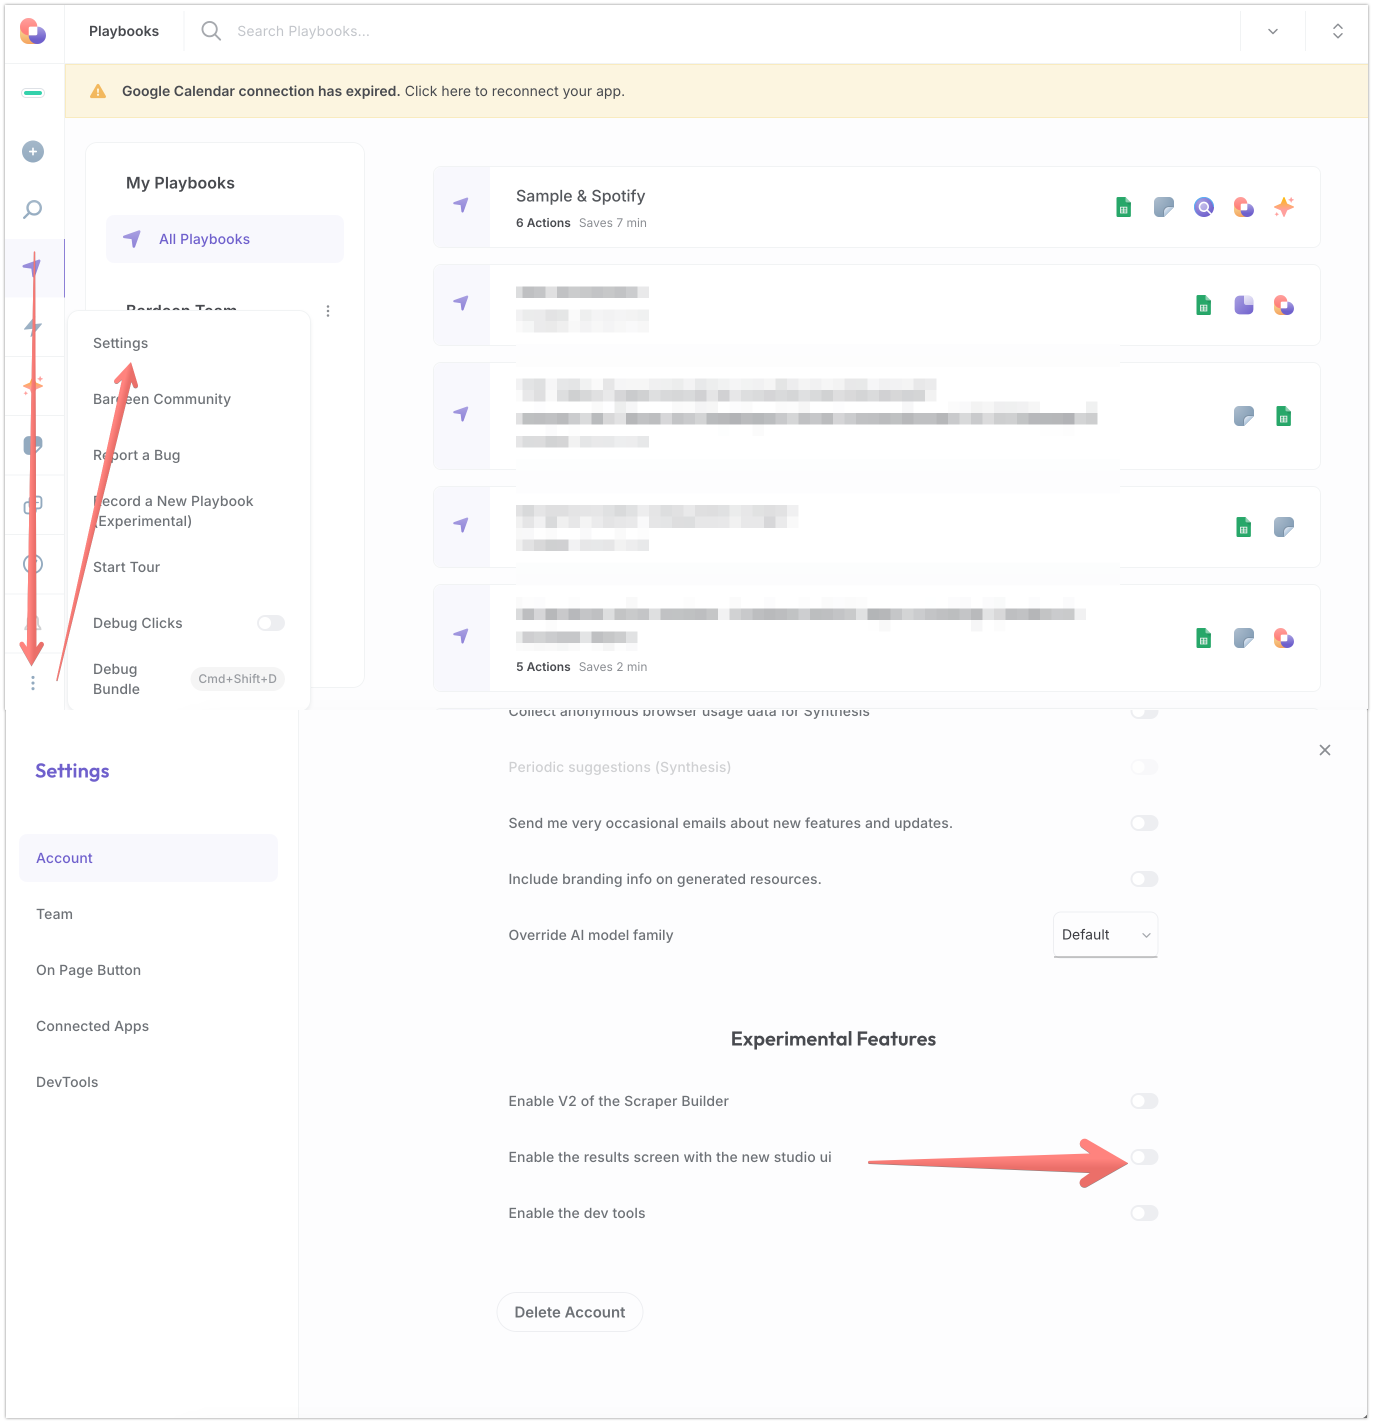Click the Search Playbooks input field

click(303, 31)
